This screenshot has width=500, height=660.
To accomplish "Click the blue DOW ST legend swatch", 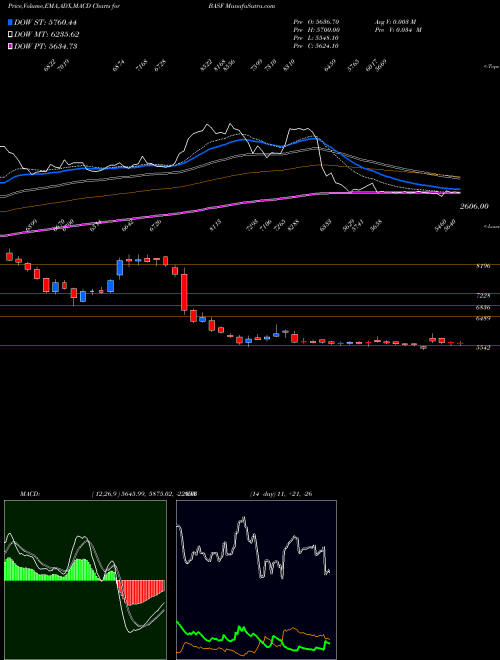I will (10, 22).
